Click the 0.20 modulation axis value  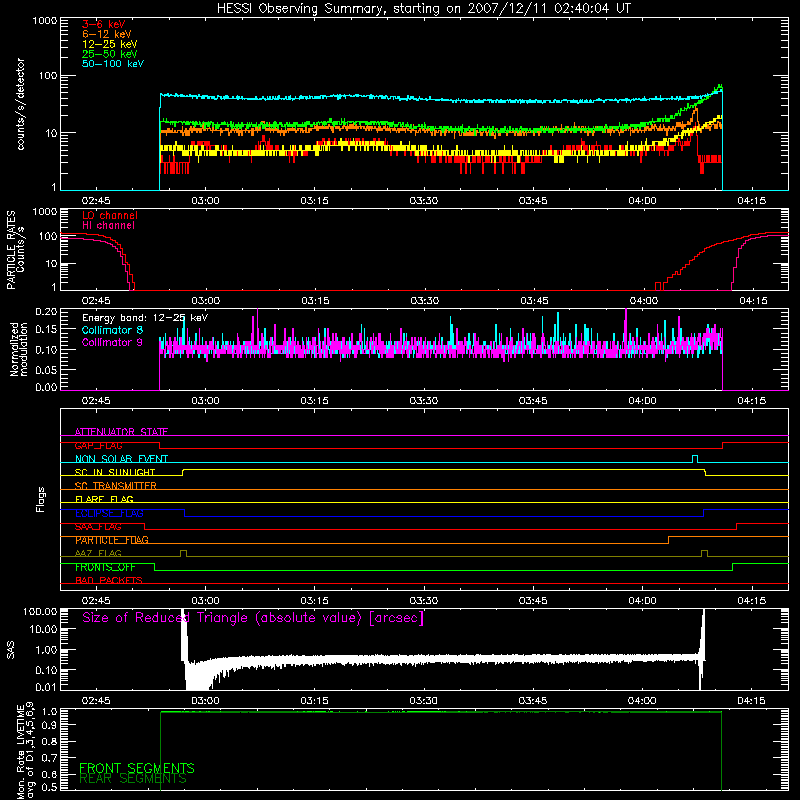click(x=46, y=312)
